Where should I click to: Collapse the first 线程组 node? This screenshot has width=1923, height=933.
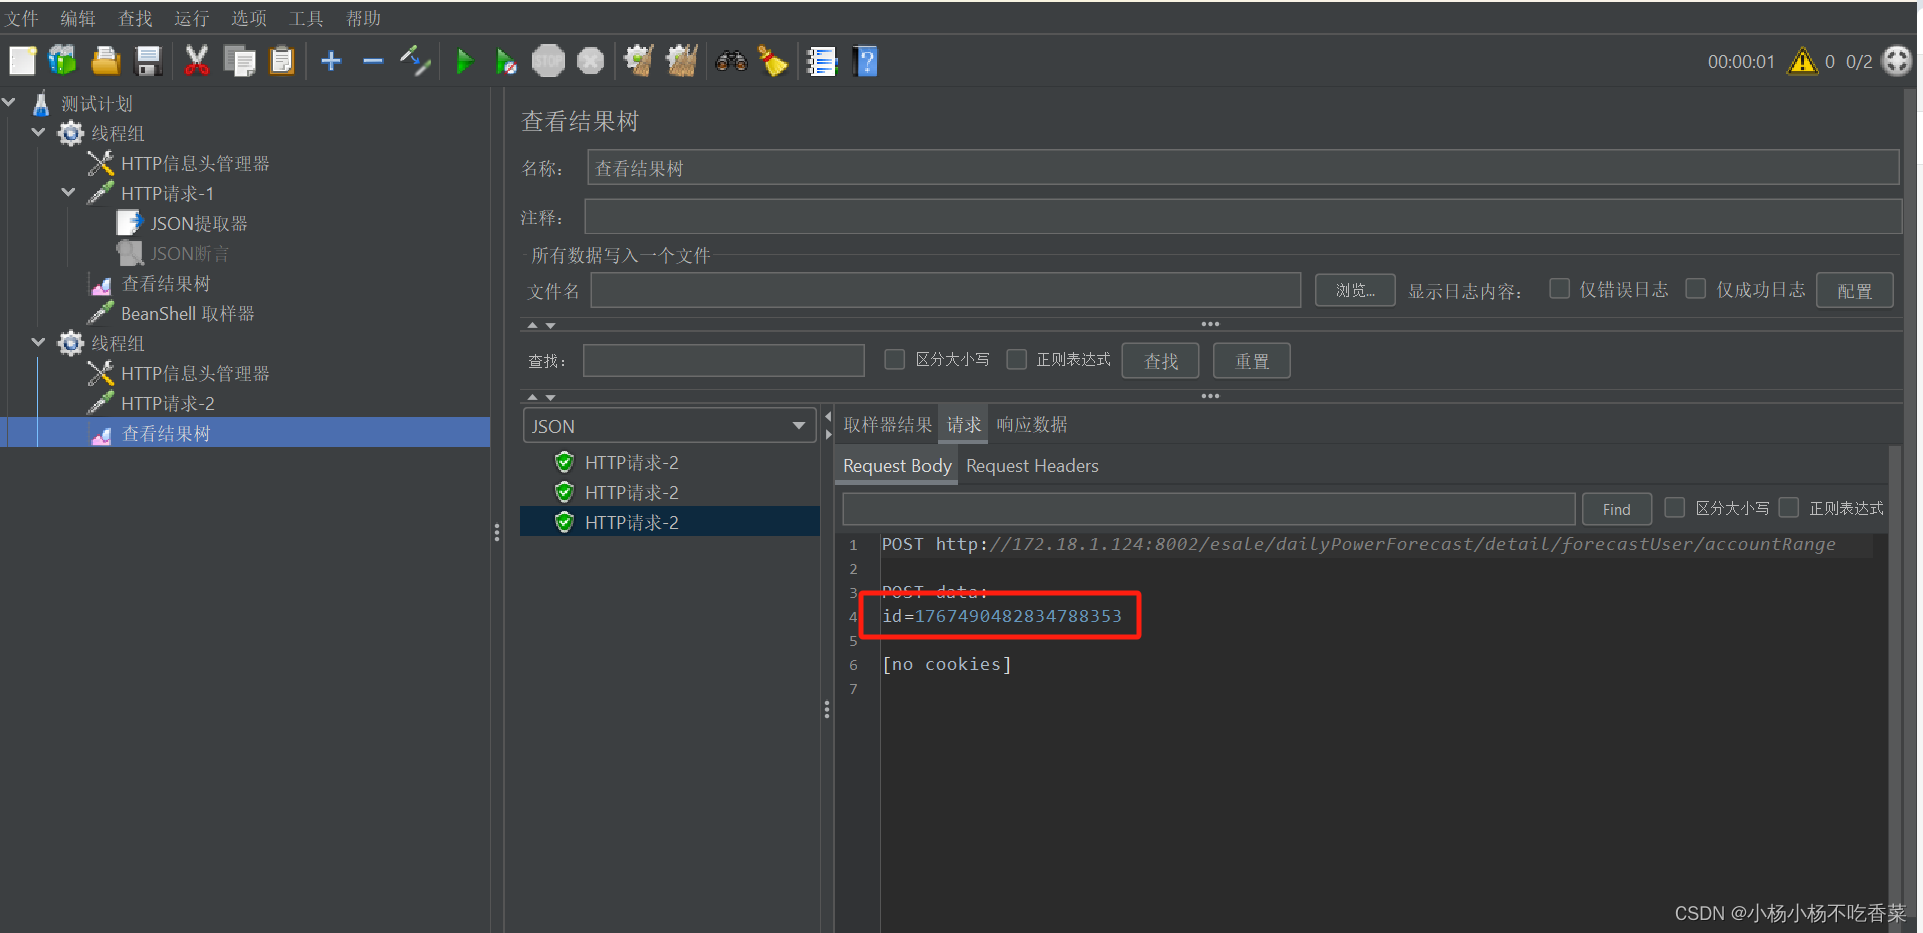38,132
